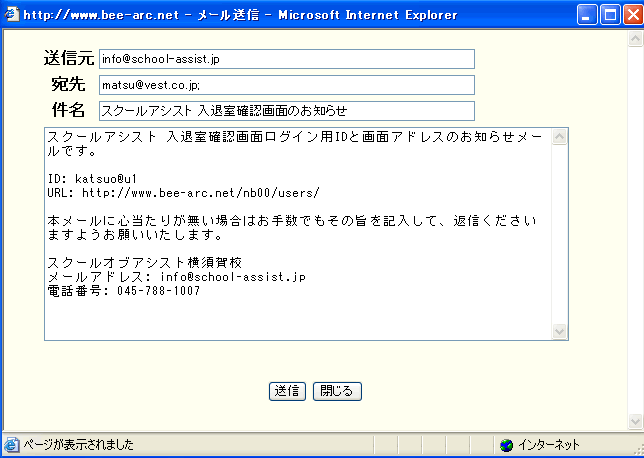
Task: Click the 本メールに心当たりが無い場合 paragraph
Action: pyautogui.click(x=292, y=228)
